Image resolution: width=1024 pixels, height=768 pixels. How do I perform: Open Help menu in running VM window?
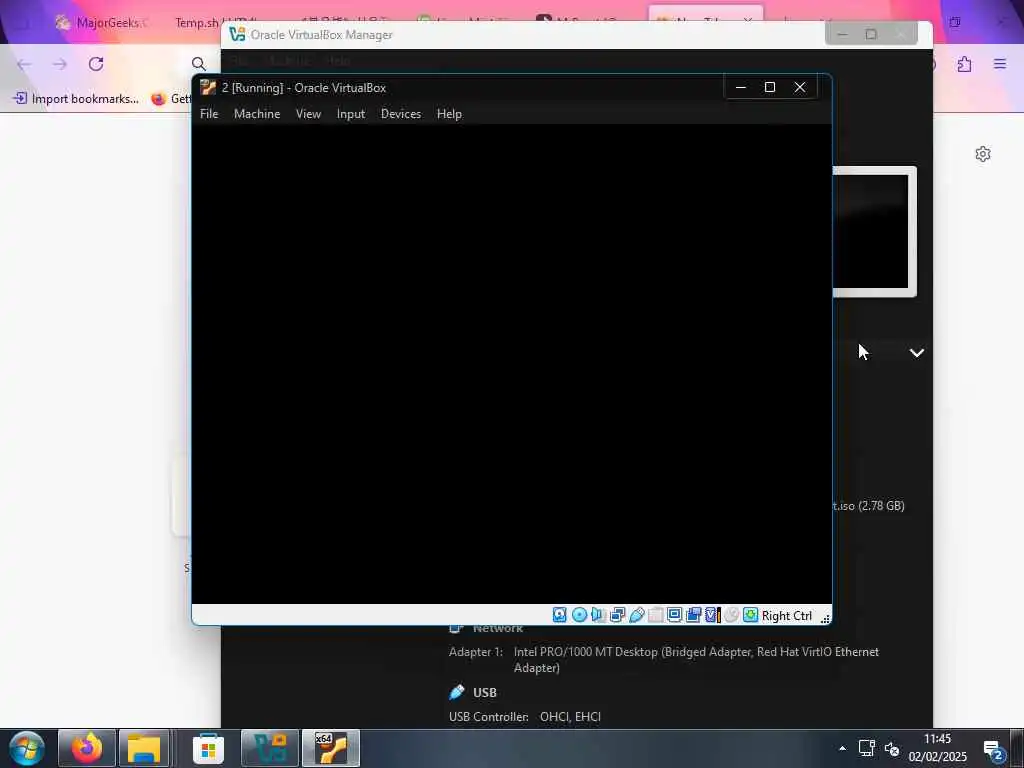[x=449, y=114]
